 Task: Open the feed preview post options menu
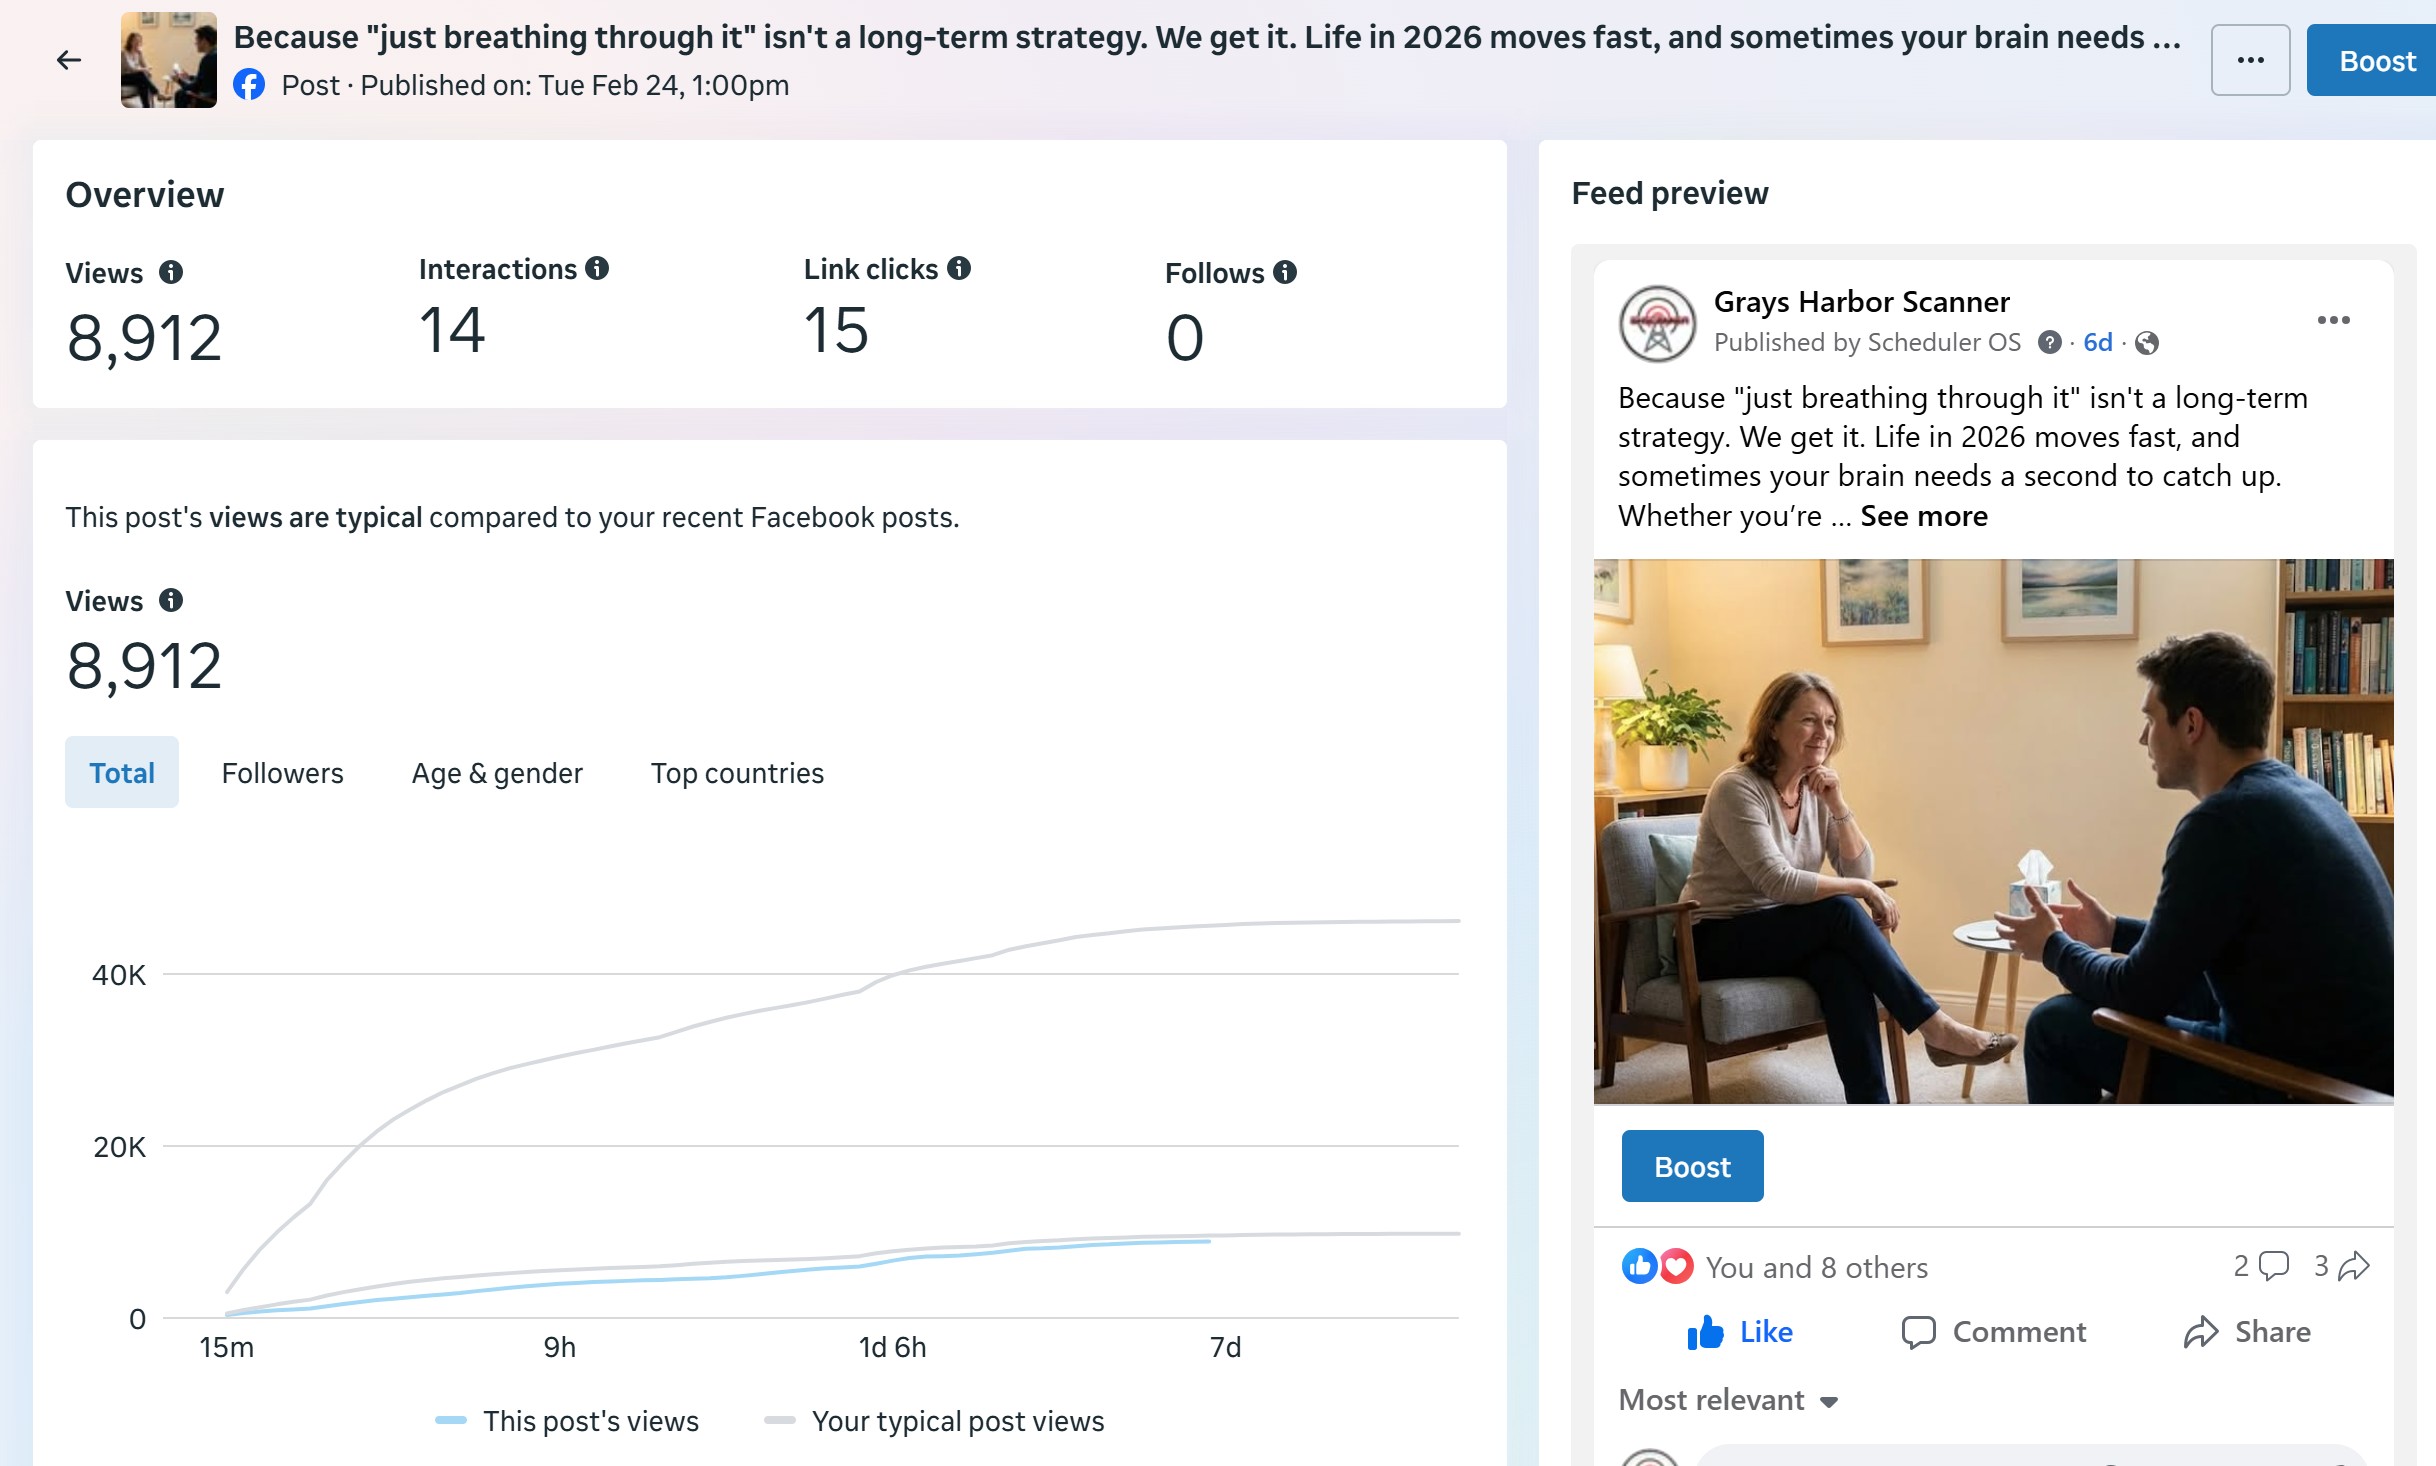point(2333,320)
